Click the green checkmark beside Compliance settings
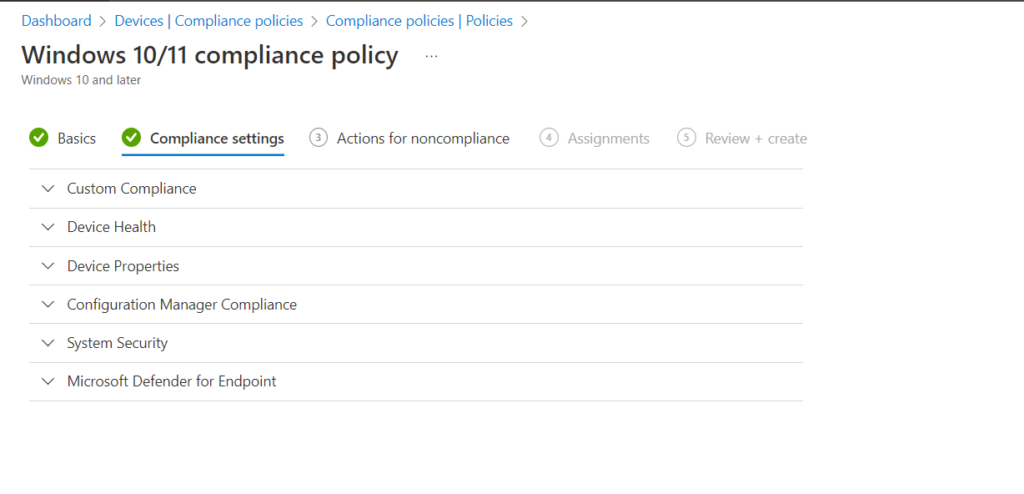This screenshot has width=1024, height=494. 132,138
